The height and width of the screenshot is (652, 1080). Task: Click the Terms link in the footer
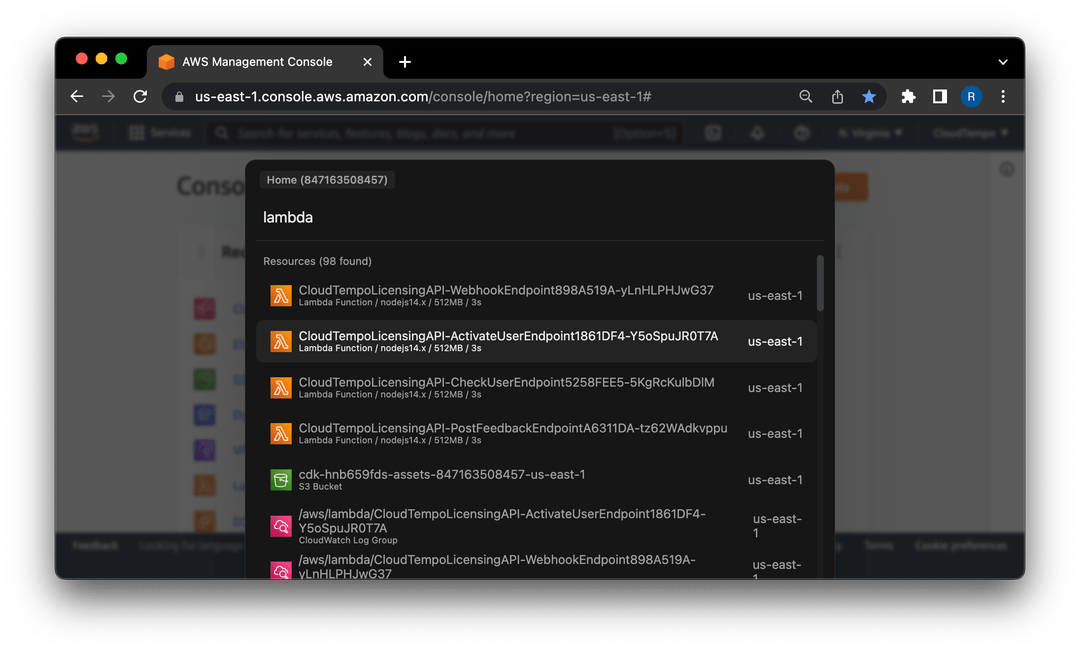pyautogui.click(x=879, y=546)
